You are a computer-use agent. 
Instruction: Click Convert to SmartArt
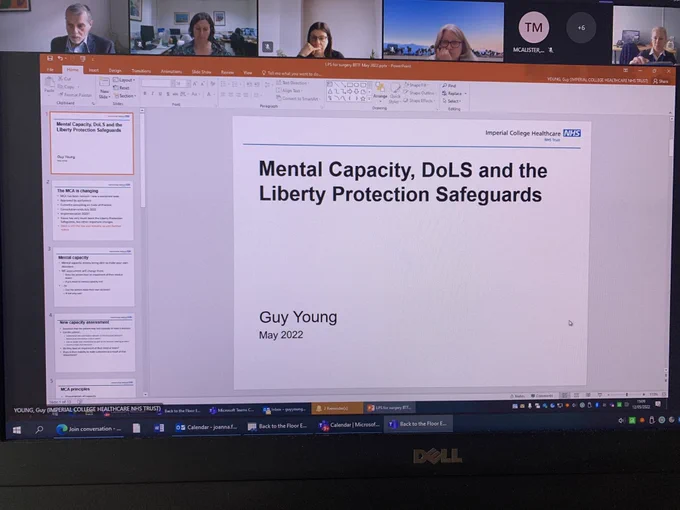coord(298,98)
